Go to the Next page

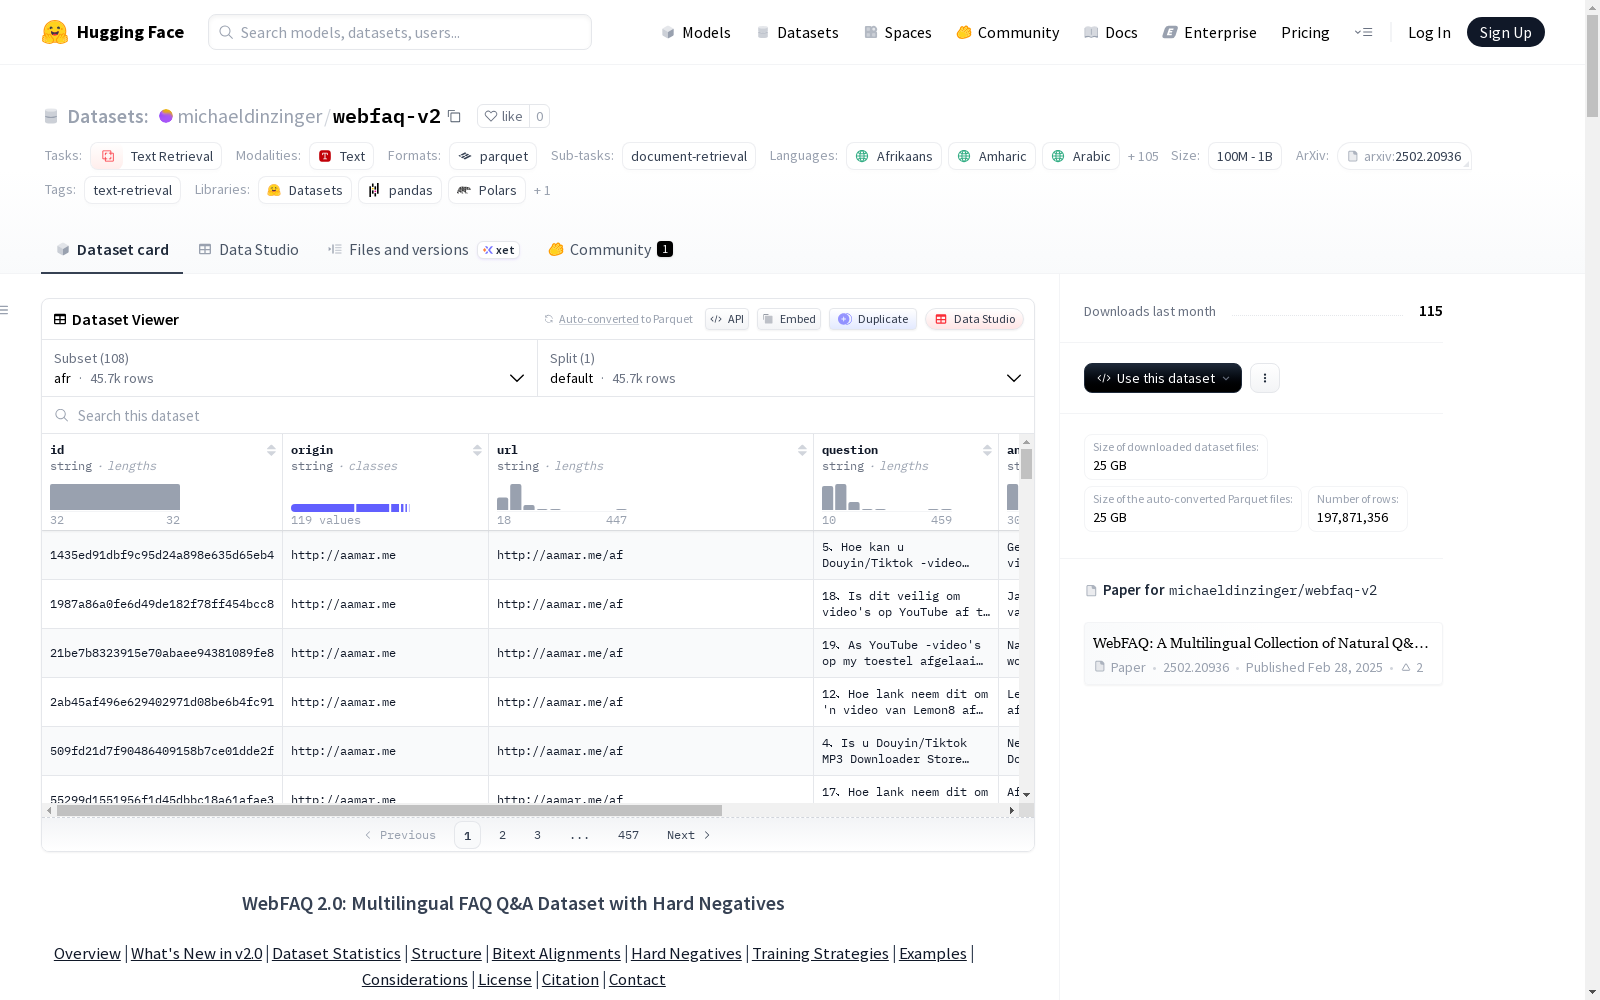pyautogui.click(x=689, y=835)
